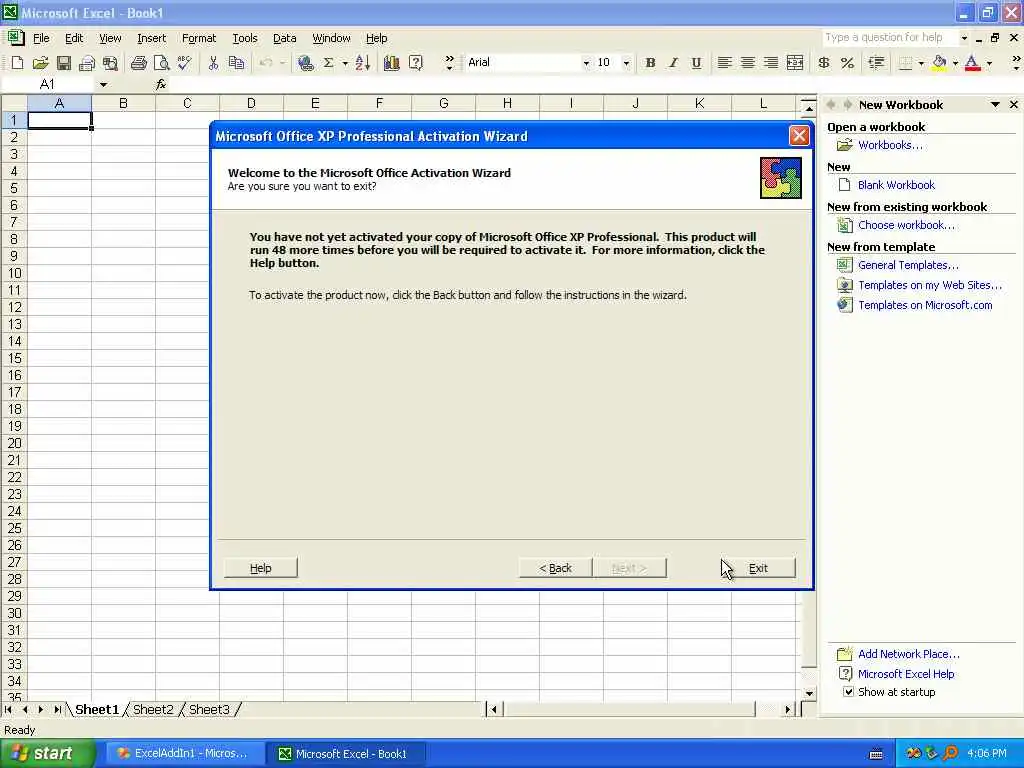
Task: Open the Borders dropdown arrow
Action: (x=921, y=63)
